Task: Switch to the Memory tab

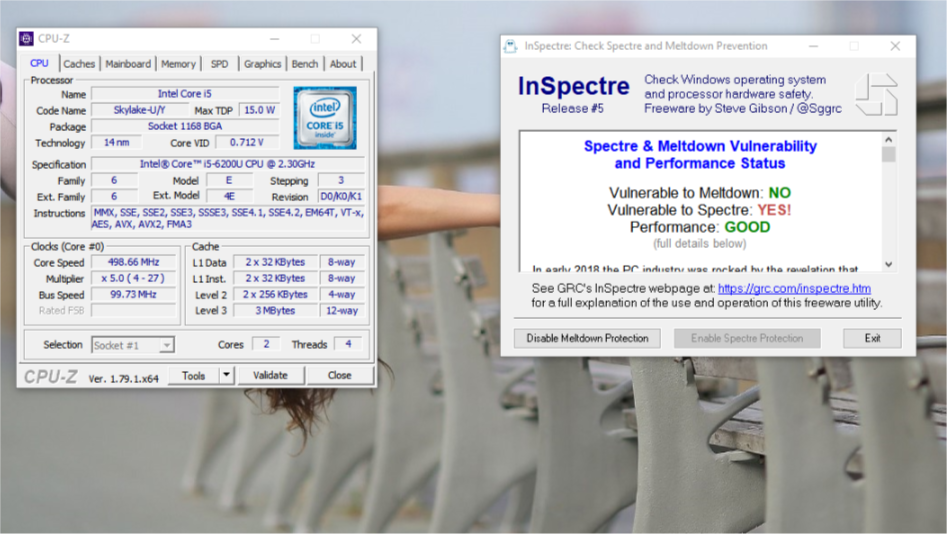Action: tap(178, 64)
